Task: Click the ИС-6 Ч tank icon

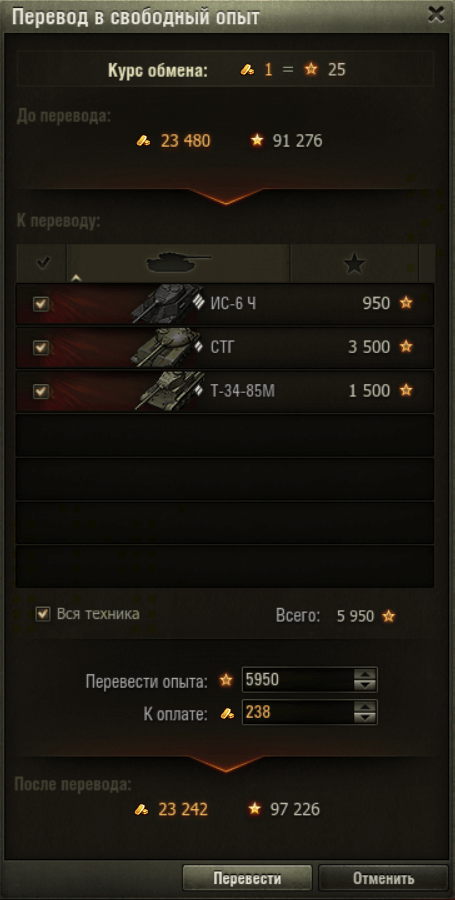Action: coord(168,302)
